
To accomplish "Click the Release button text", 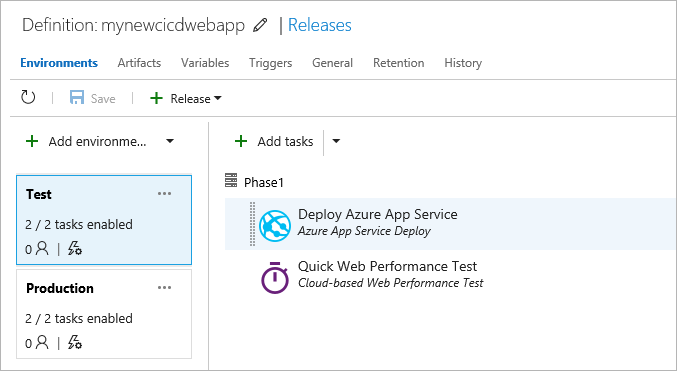I will [x=190, y=99].
